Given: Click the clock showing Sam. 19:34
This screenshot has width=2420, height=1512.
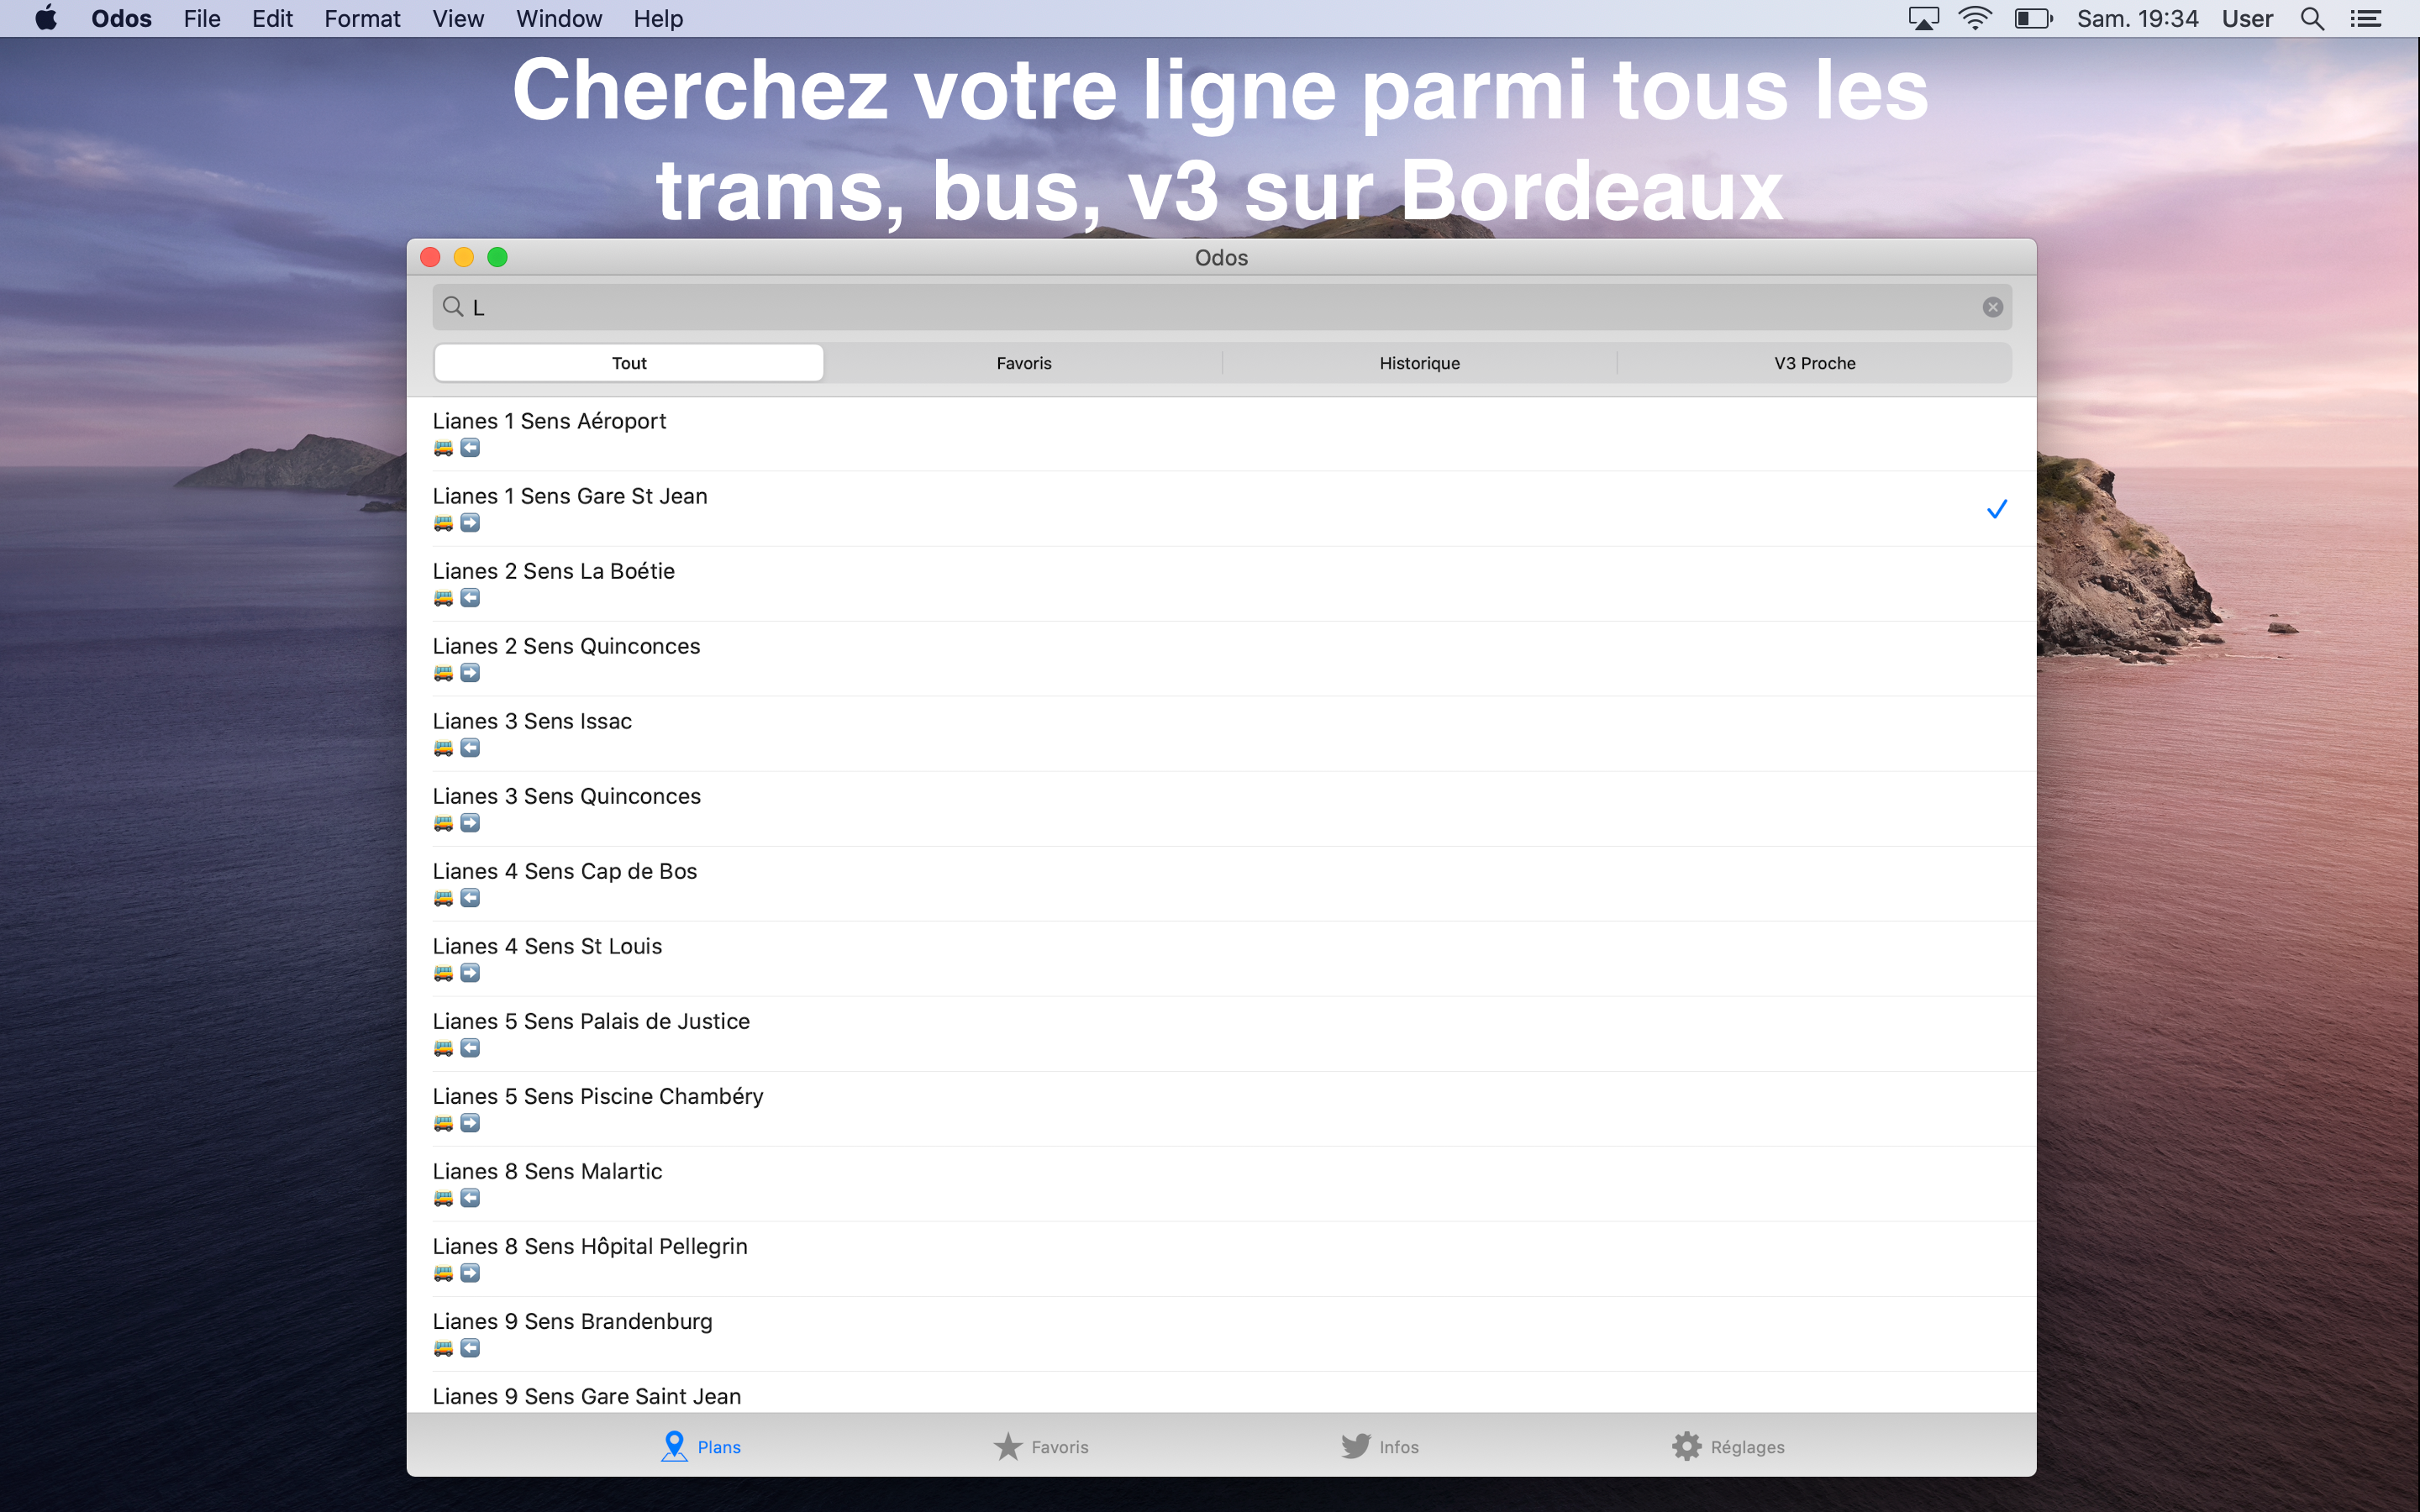Looking at the screenshot, I should click(x=2137, y=19).
